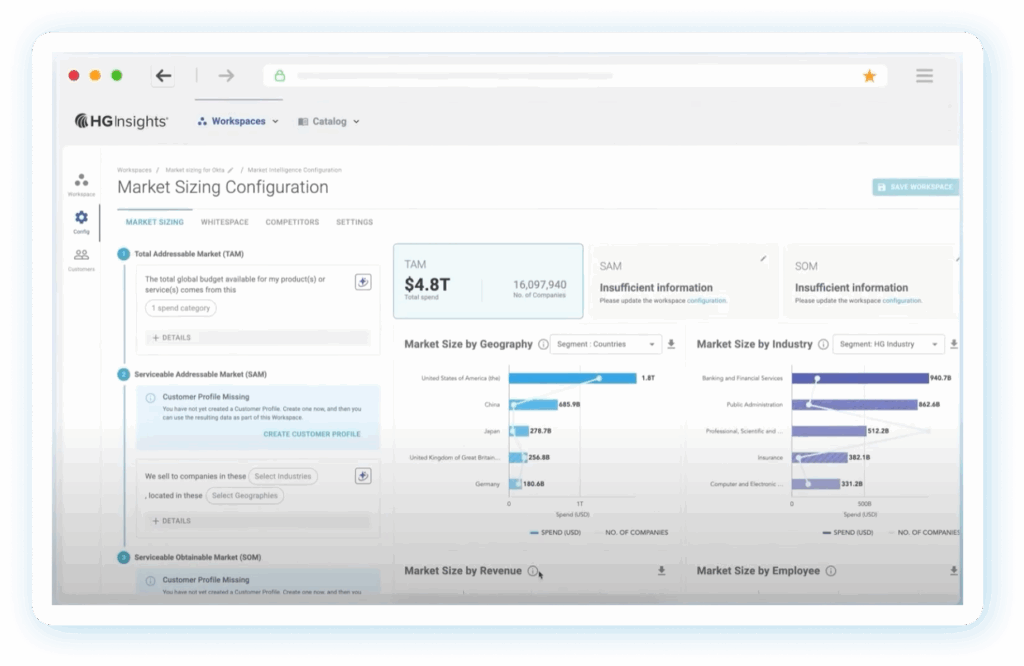This screenshot has height=666, width=1024.
Task: Click info icon next to Market Size by Employee
Action: tap(831, 571)
